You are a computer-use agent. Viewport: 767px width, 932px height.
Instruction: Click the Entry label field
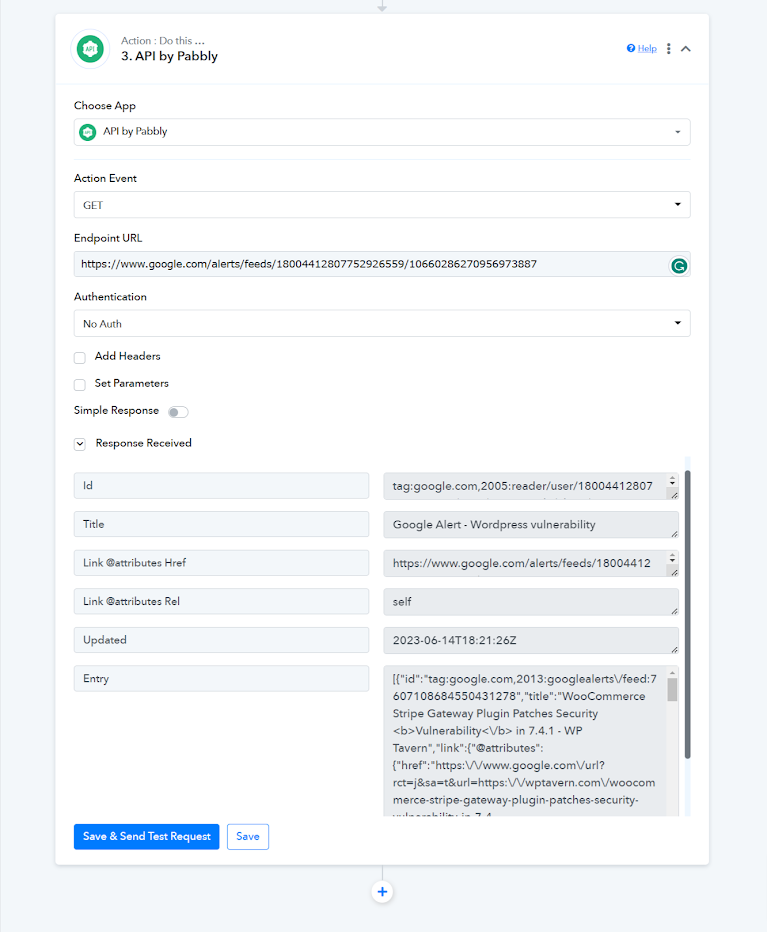221,679
